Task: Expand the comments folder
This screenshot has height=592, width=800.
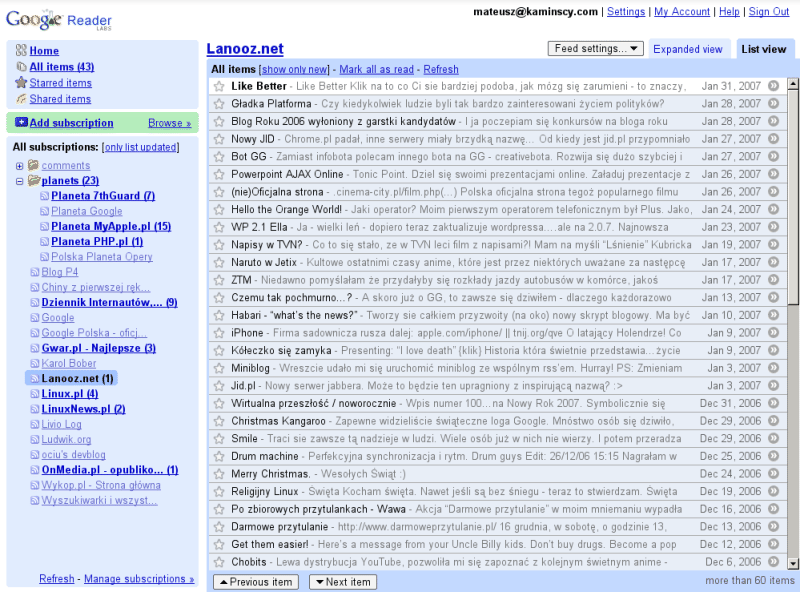Action: [19, 166]
